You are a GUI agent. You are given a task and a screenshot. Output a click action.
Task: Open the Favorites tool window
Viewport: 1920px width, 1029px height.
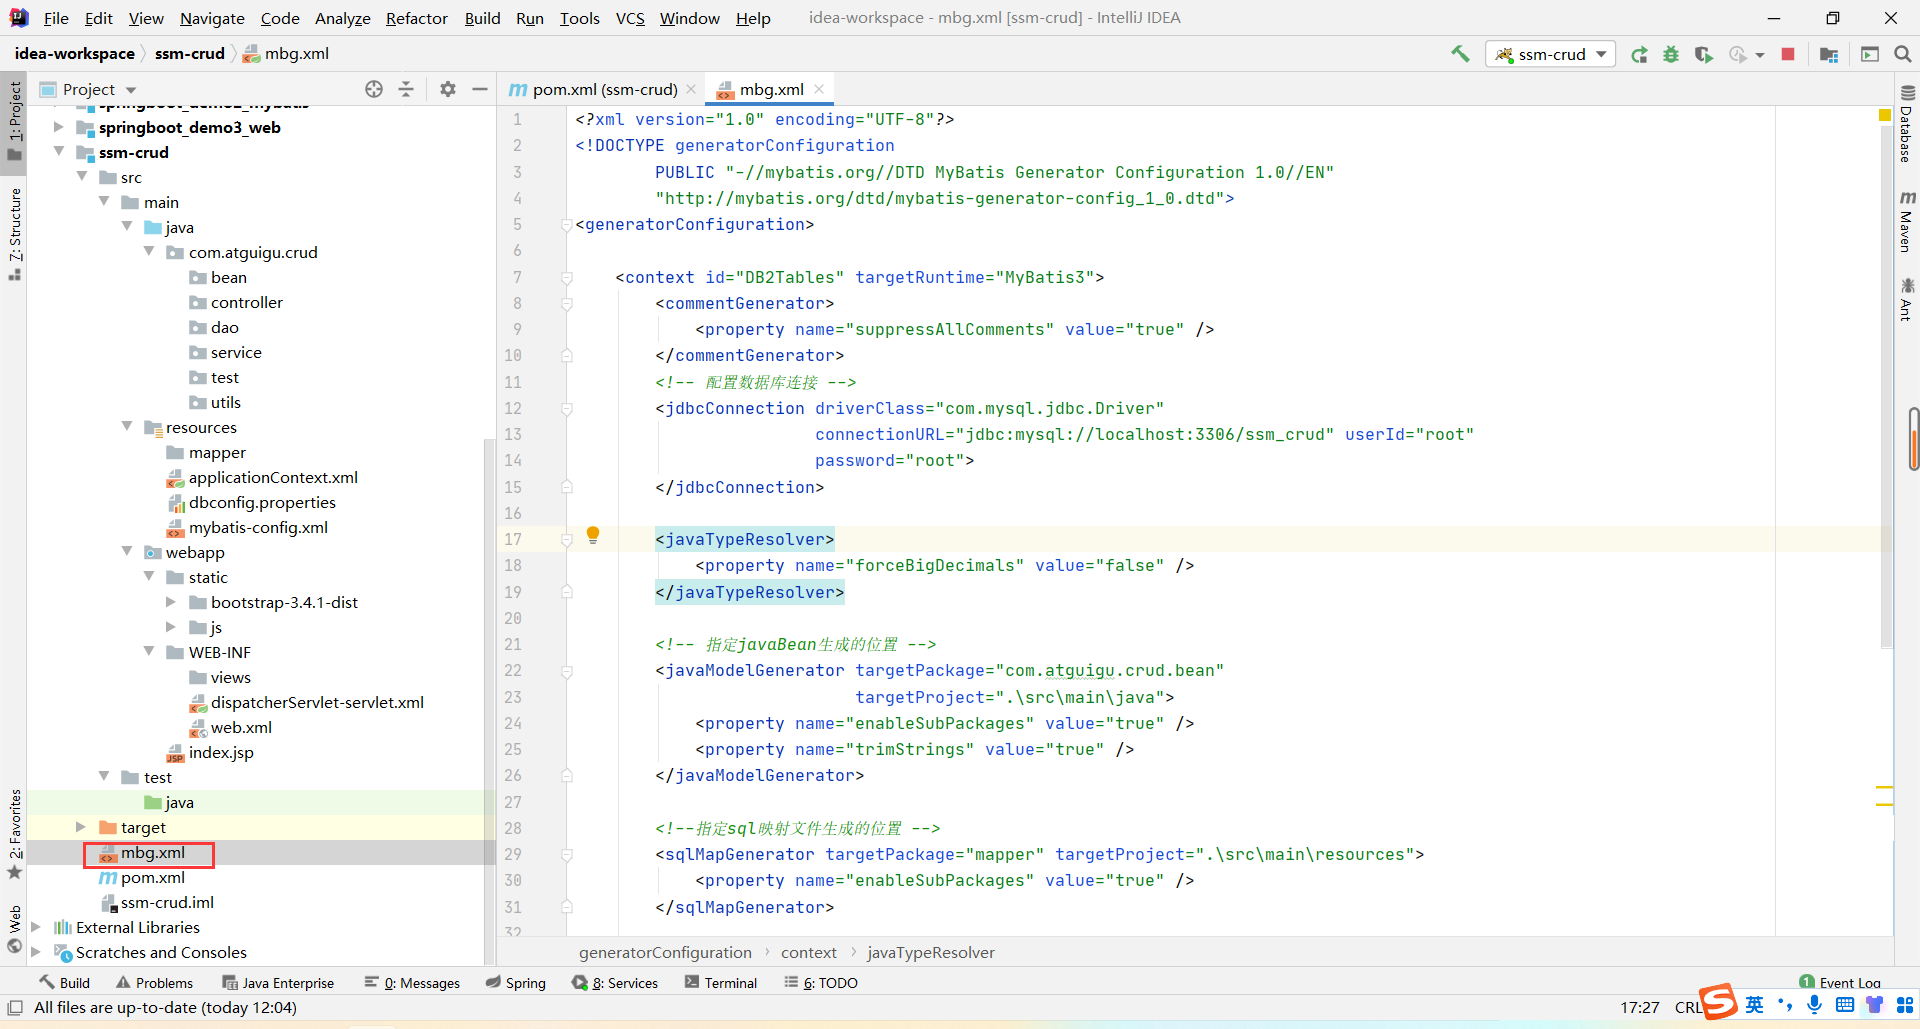pyautogui.click(x=14, y=833)
